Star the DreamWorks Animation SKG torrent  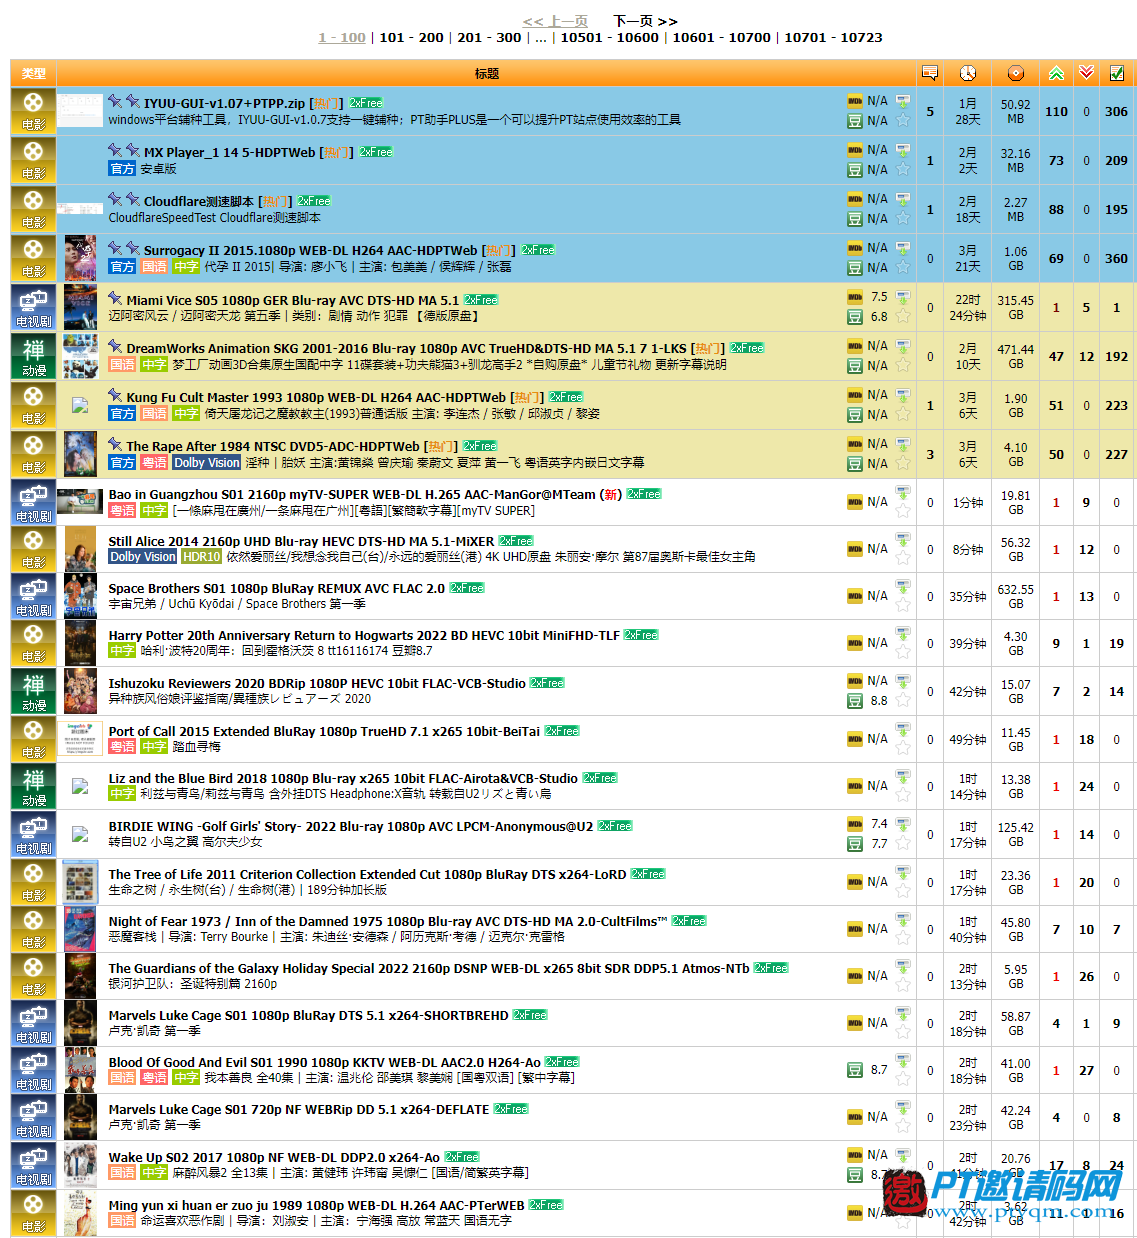[x=903, y=365]
